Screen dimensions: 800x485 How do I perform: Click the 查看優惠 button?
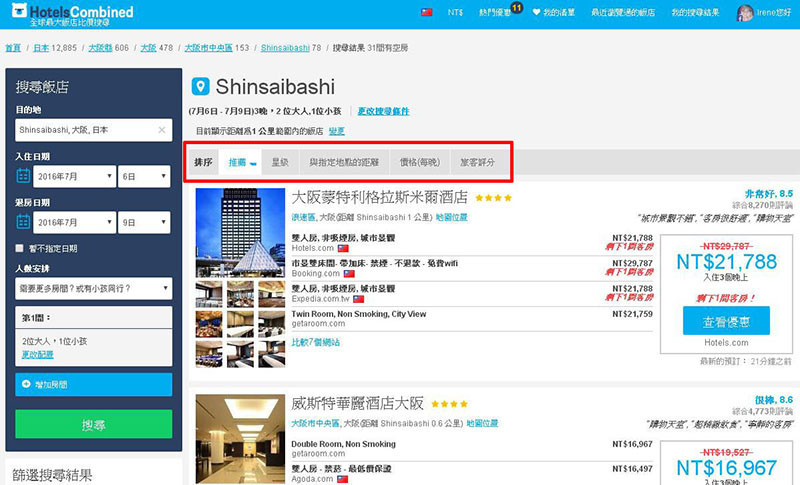coord(726,321)
